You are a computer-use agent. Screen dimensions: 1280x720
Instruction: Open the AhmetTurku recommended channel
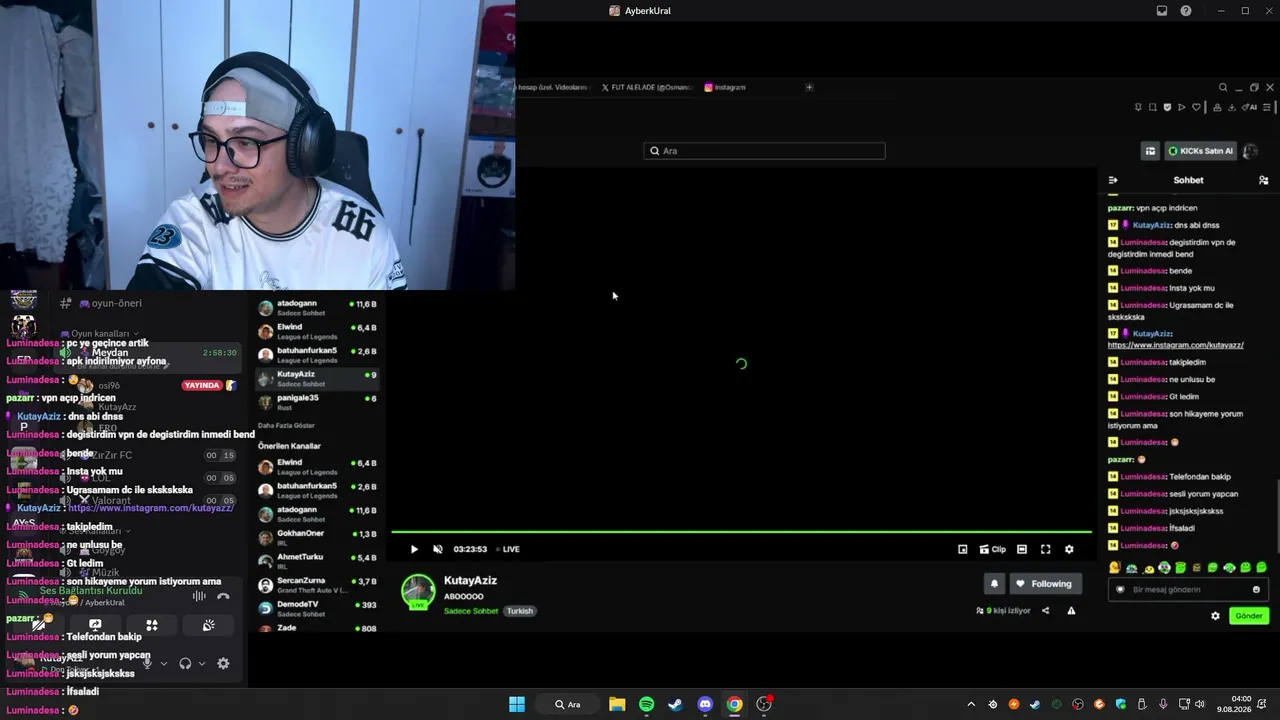pos(318,561)
